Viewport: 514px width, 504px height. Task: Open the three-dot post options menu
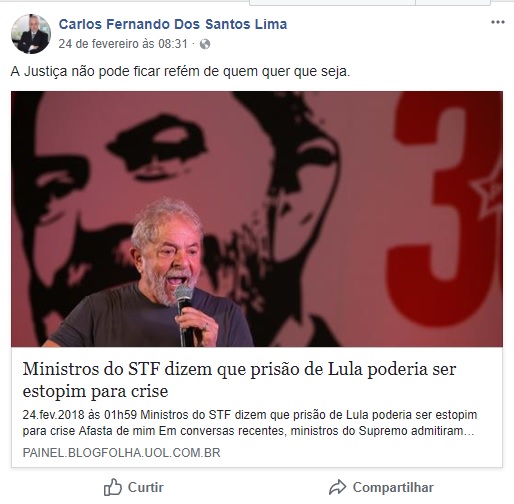pyautogui.click(x=498, y=22)
